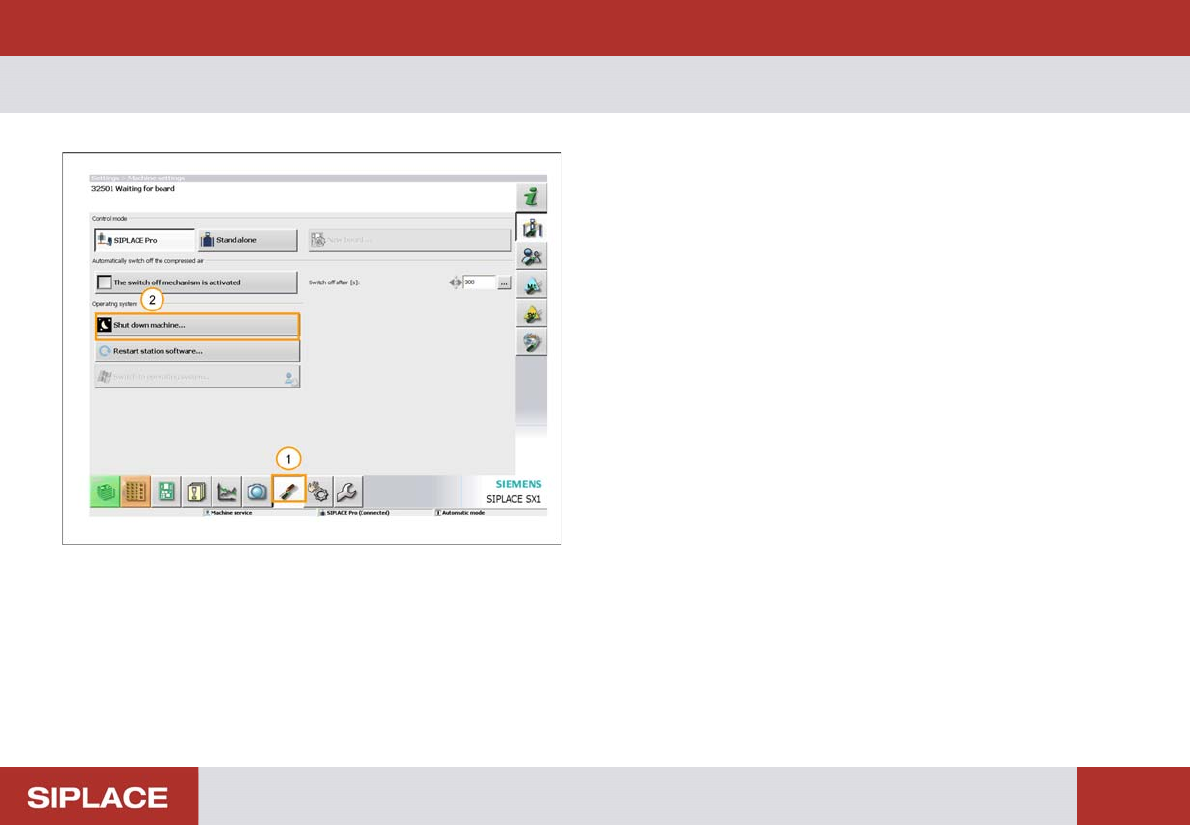Click Switch to operating system button

pos(197,376)
